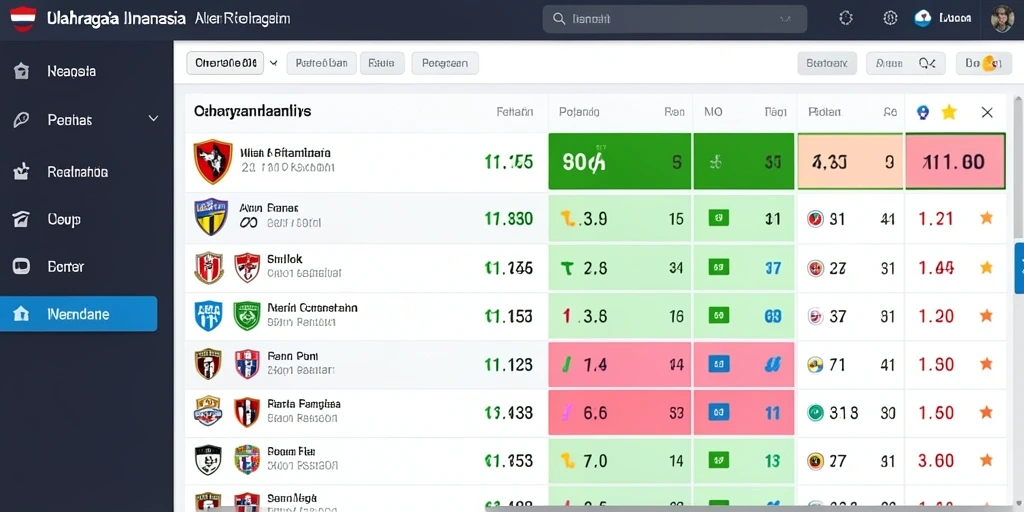The image size is (1024, 512).
Task: Select the Neagsta home icon in sidebar
Action: (21, 71)
